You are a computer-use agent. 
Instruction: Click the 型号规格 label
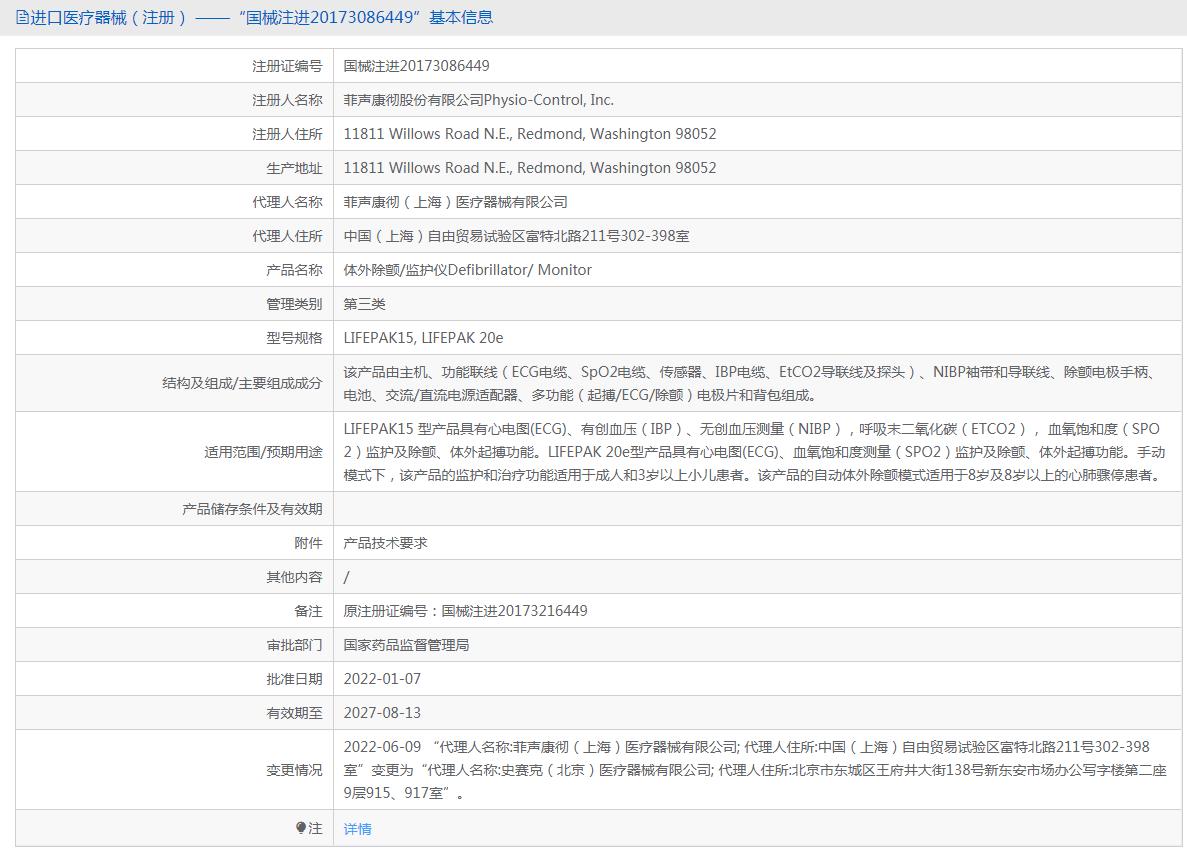tap(294, 338)
